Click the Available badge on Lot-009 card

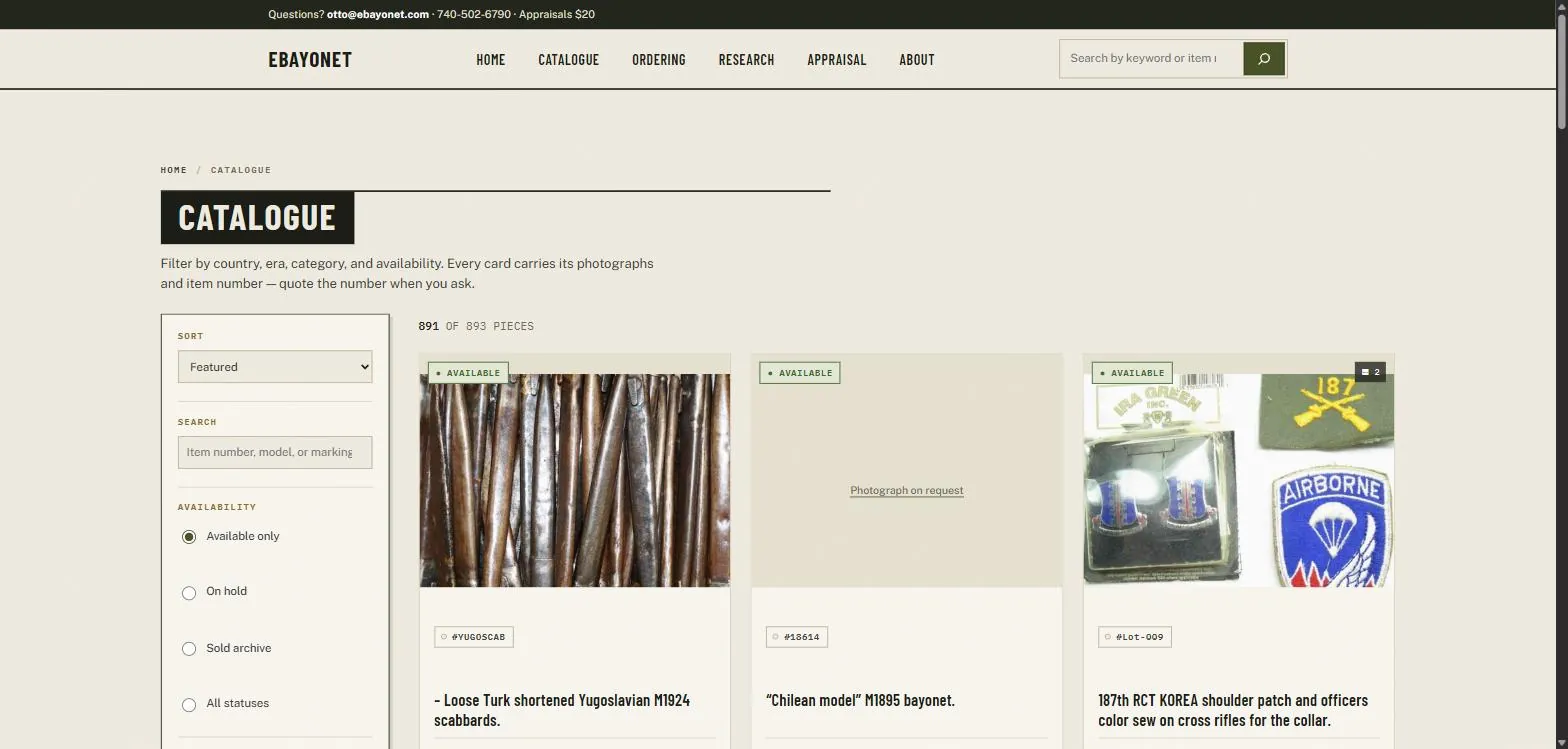(1132, 373)
